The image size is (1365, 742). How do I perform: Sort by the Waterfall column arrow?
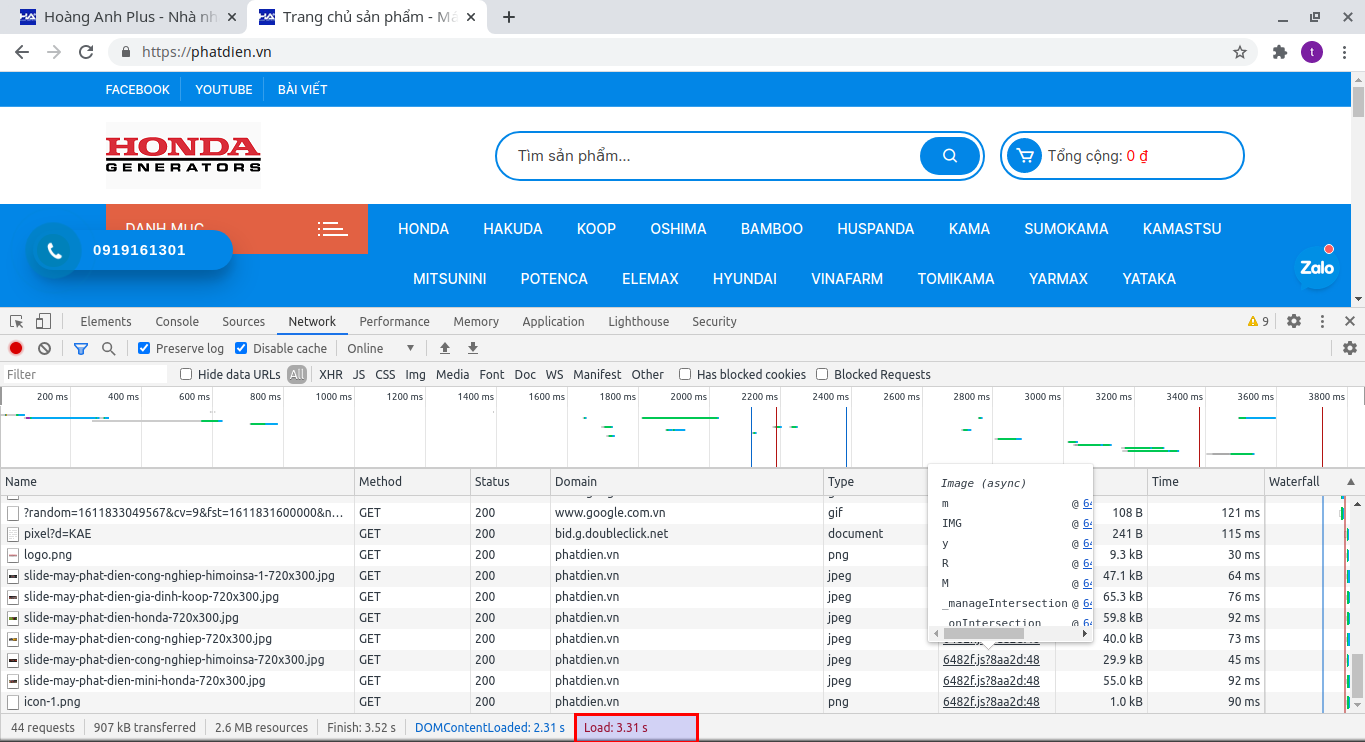point(1351,481)
